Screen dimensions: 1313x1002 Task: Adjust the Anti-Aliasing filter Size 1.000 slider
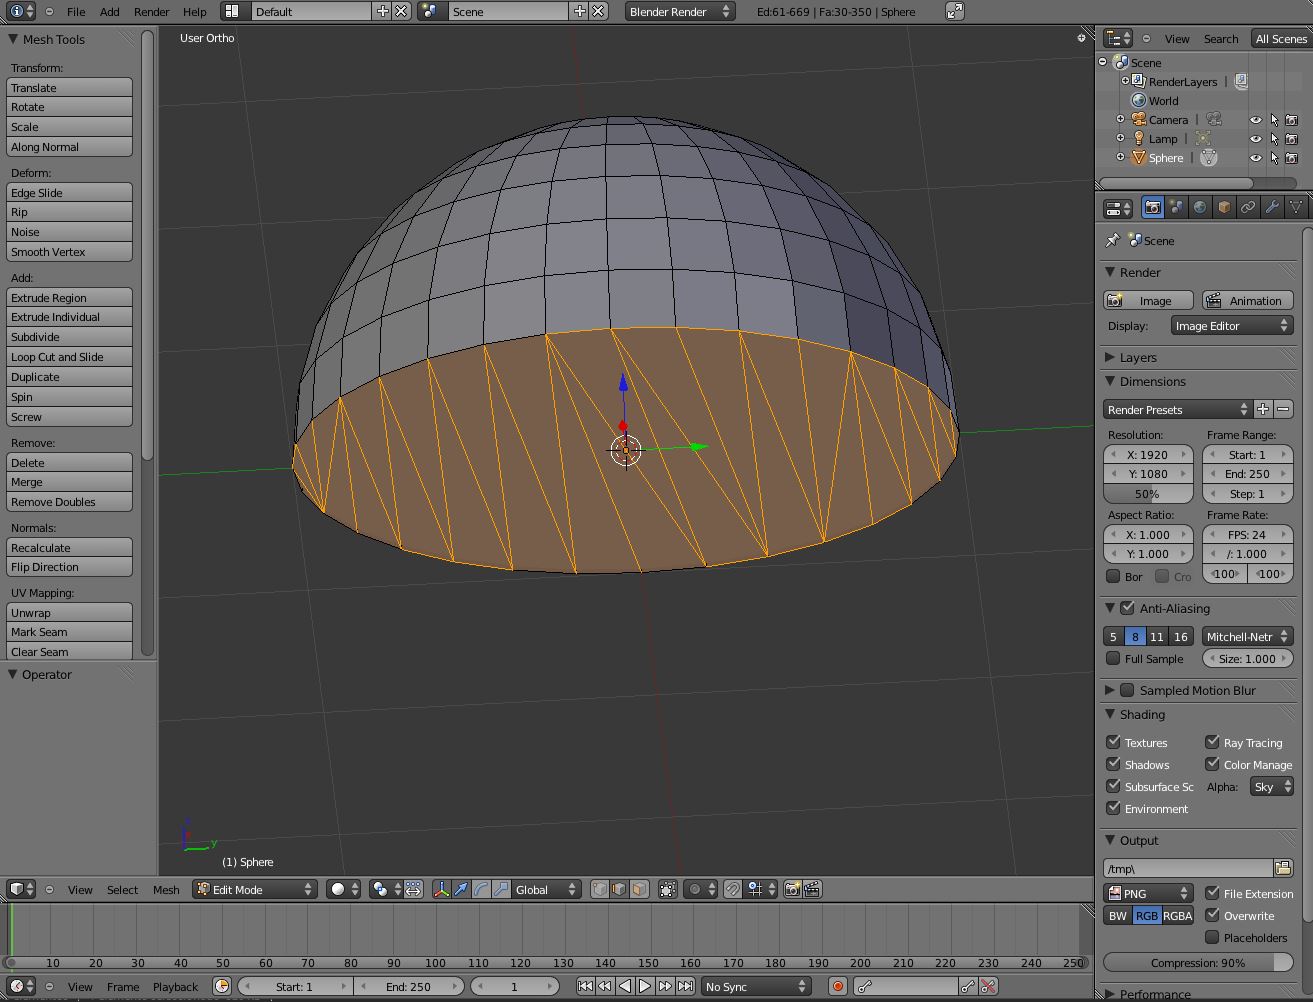(x=1247, y=658)
